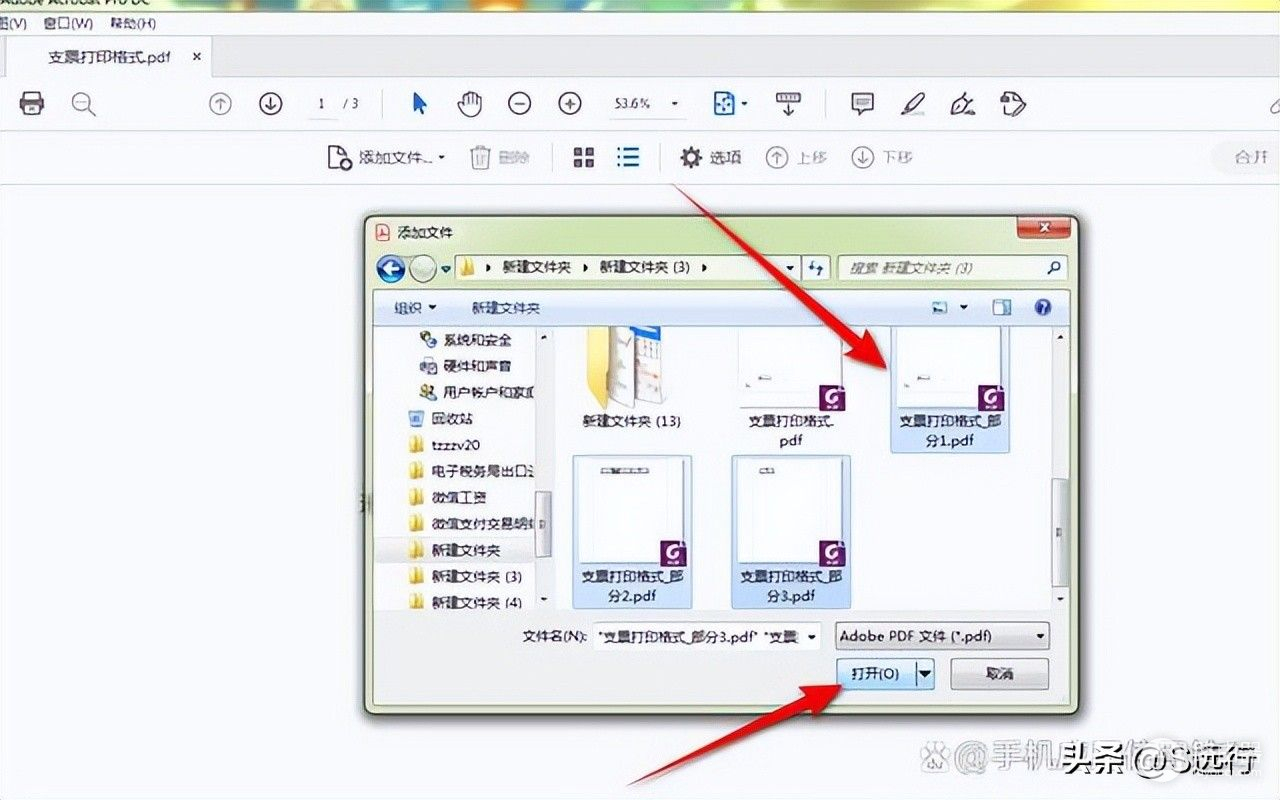Expand the zoom percentage dropdown

click(675, 104)
